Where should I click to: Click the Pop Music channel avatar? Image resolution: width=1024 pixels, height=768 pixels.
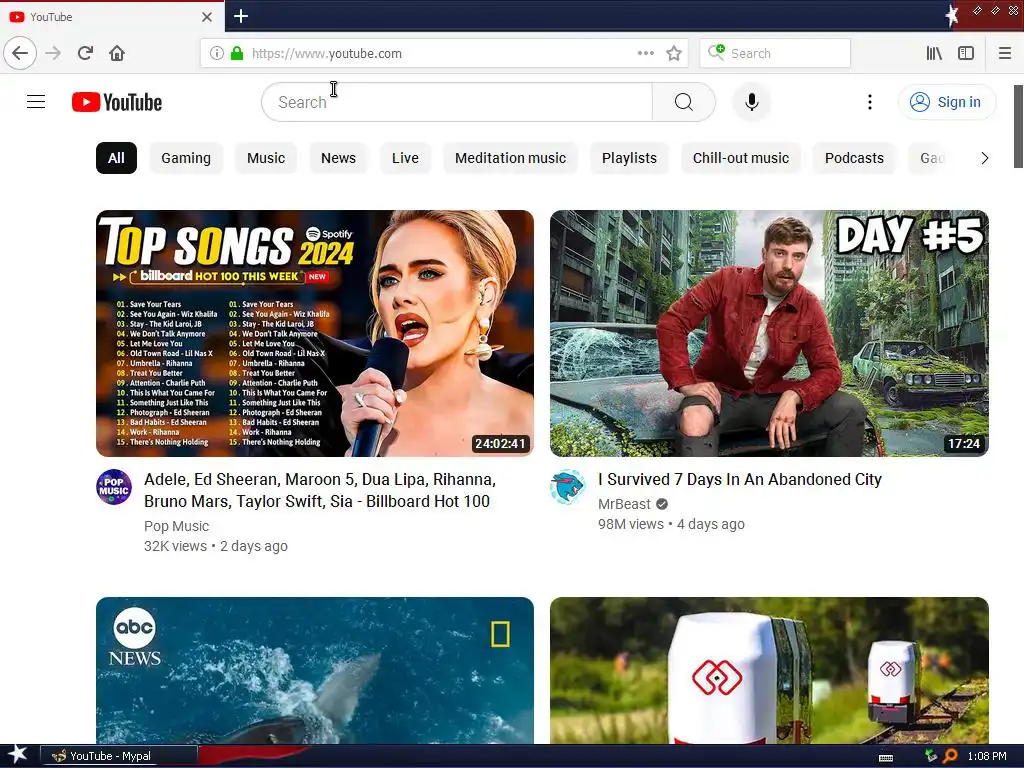click(114, 487)
